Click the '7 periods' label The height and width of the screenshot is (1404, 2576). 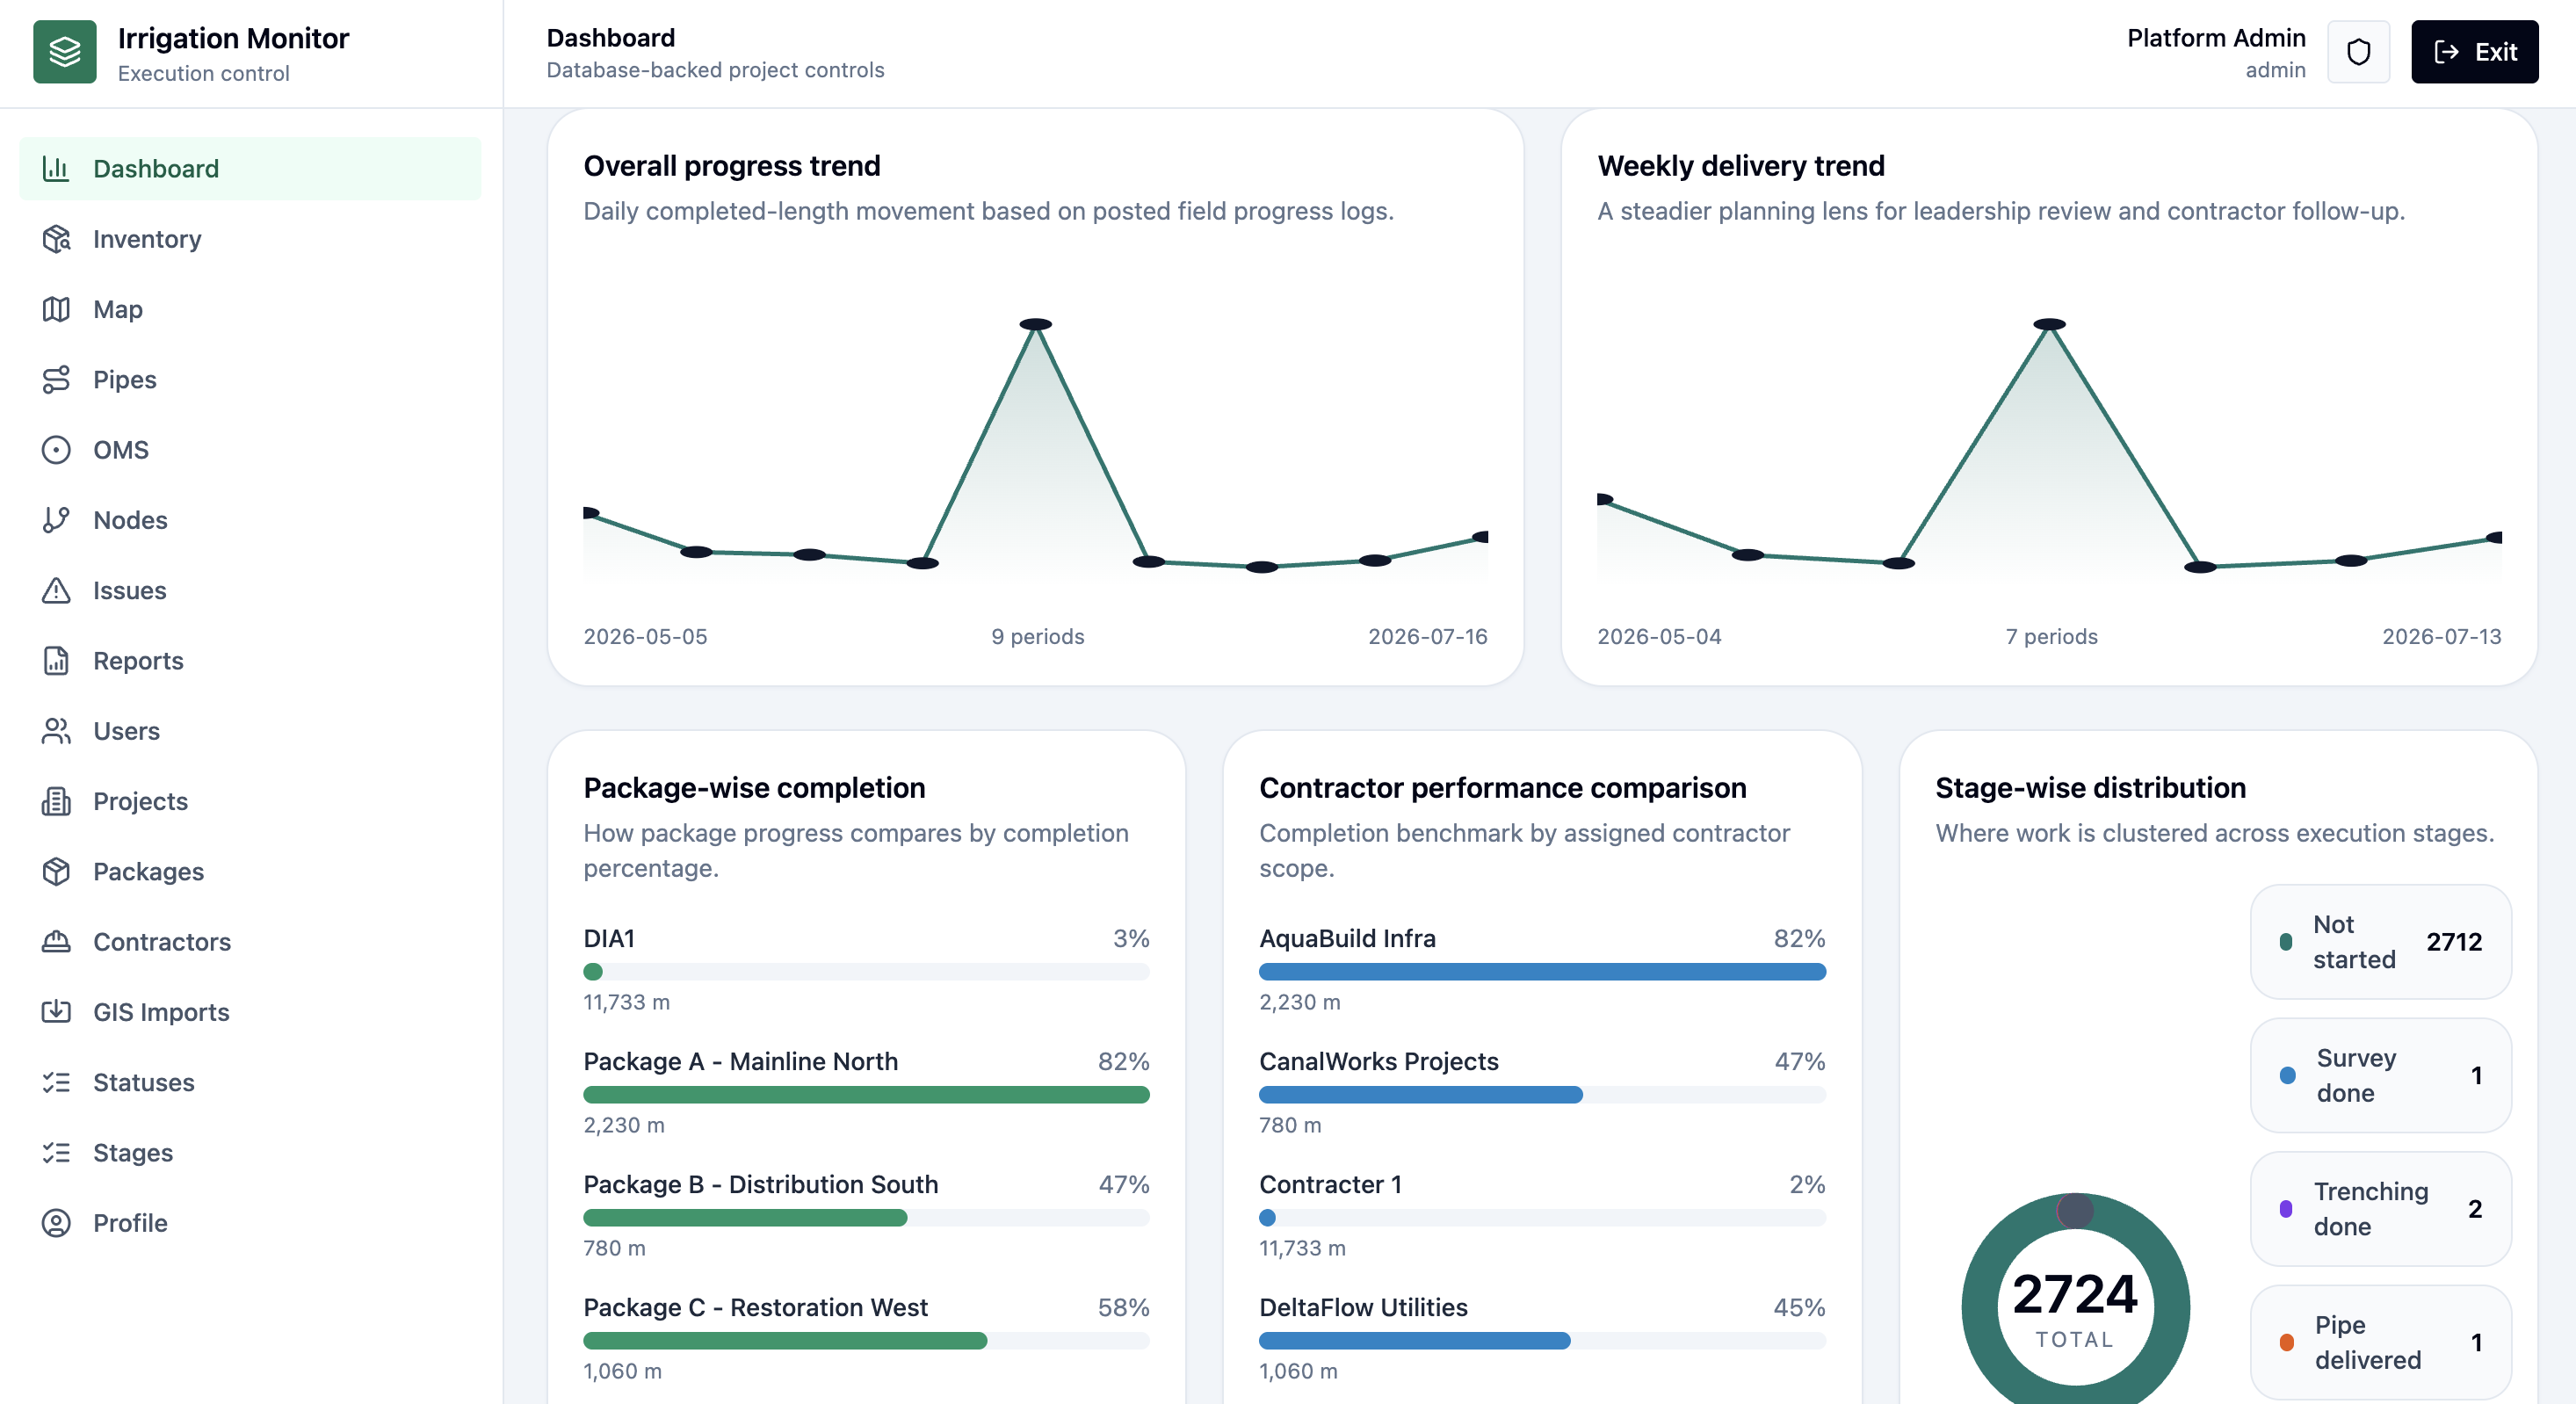click(x=2051, y=637)
